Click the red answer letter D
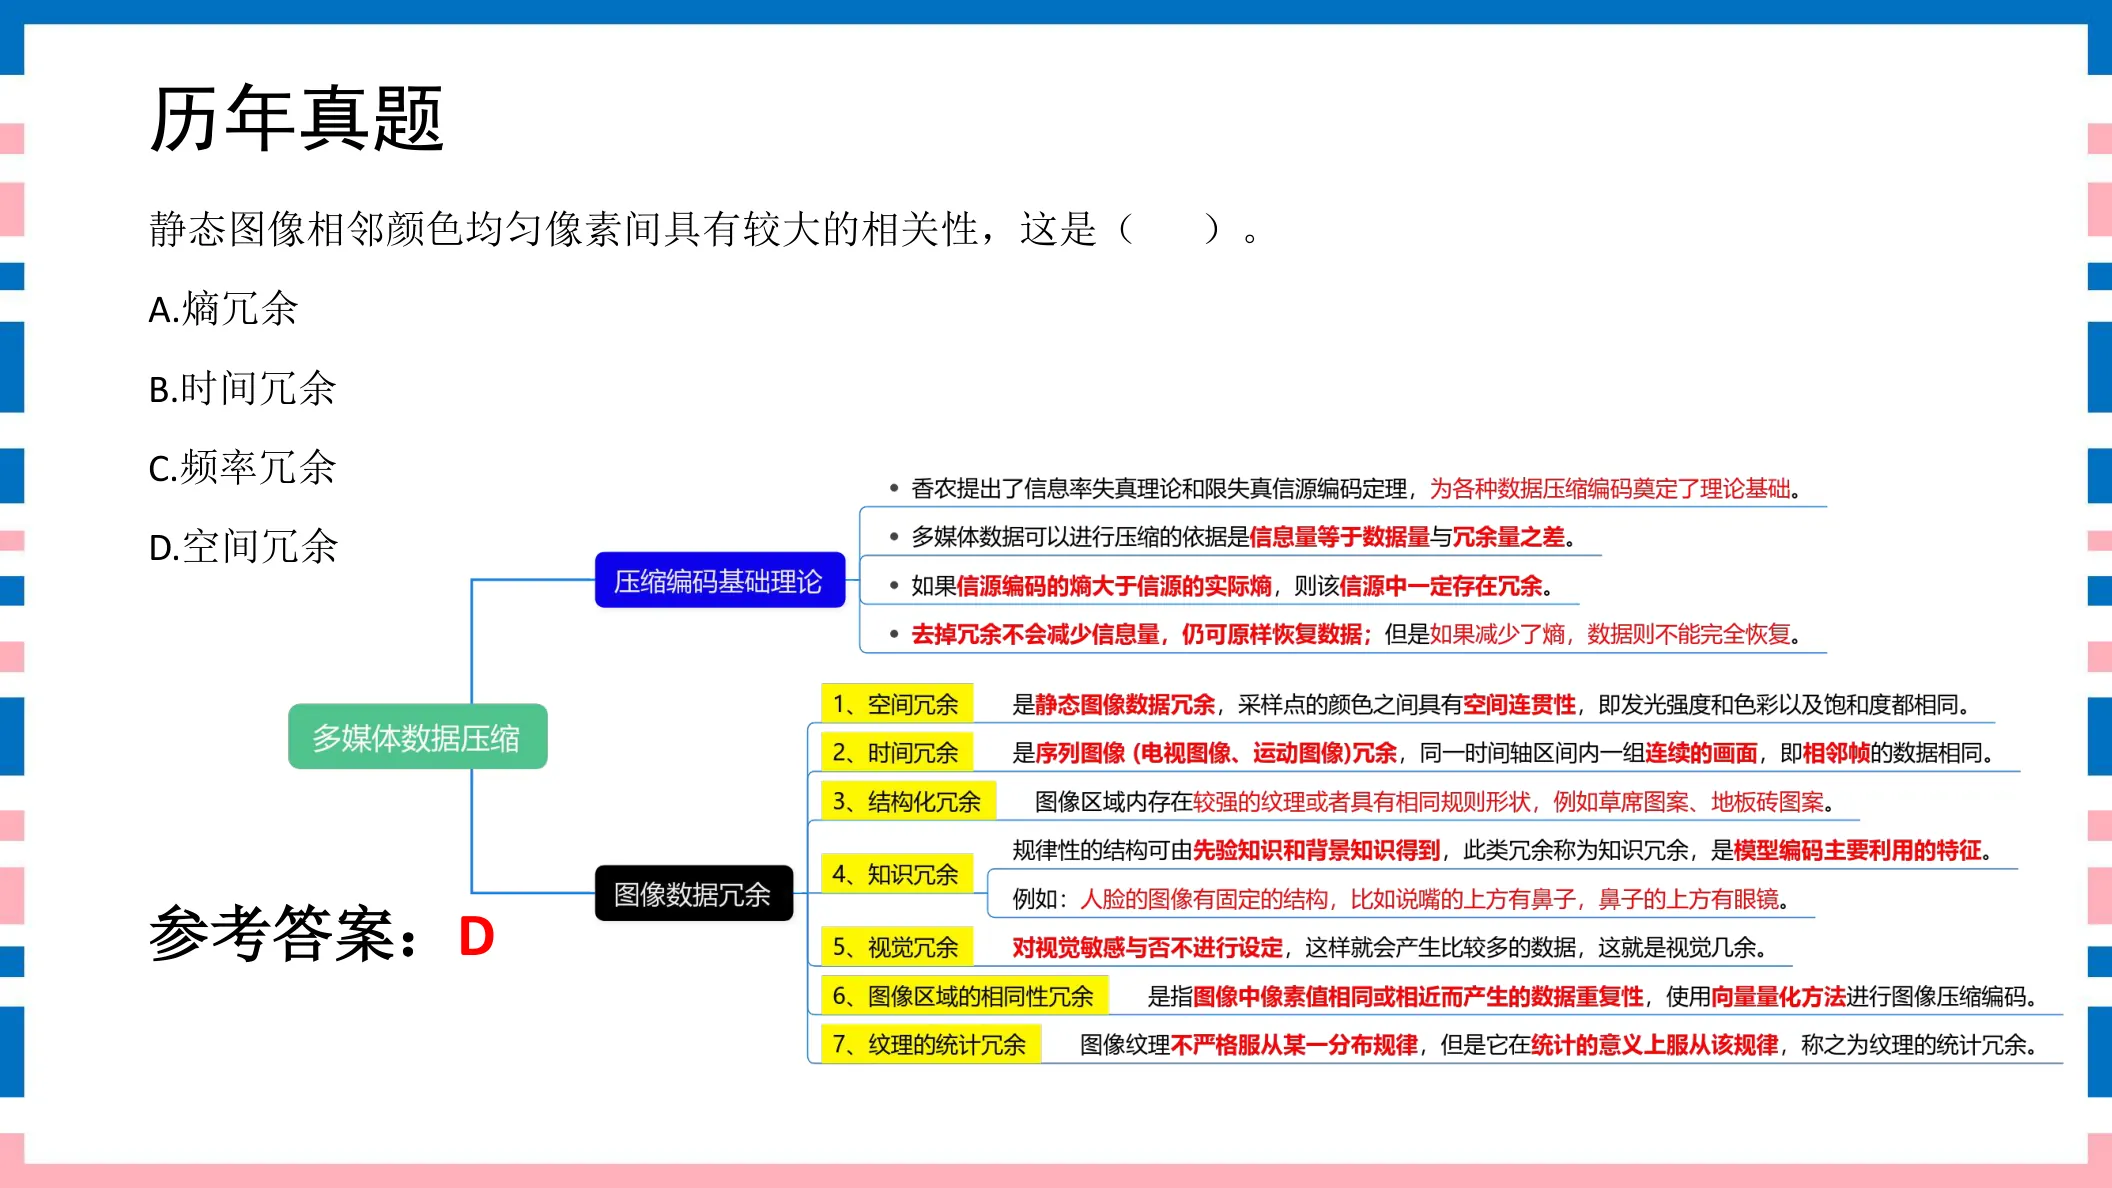The image size is (2112, 1188). tap(476, 937)
